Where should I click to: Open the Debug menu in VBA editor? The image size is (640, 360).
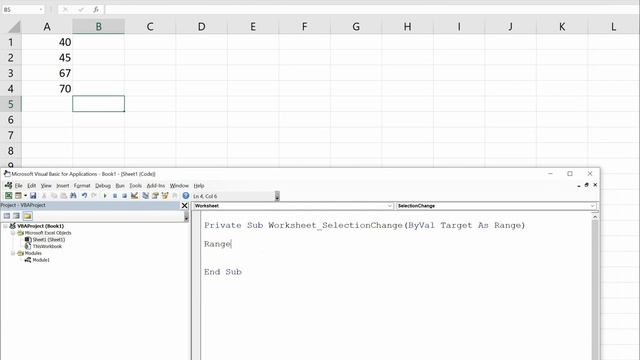point(103,186)
